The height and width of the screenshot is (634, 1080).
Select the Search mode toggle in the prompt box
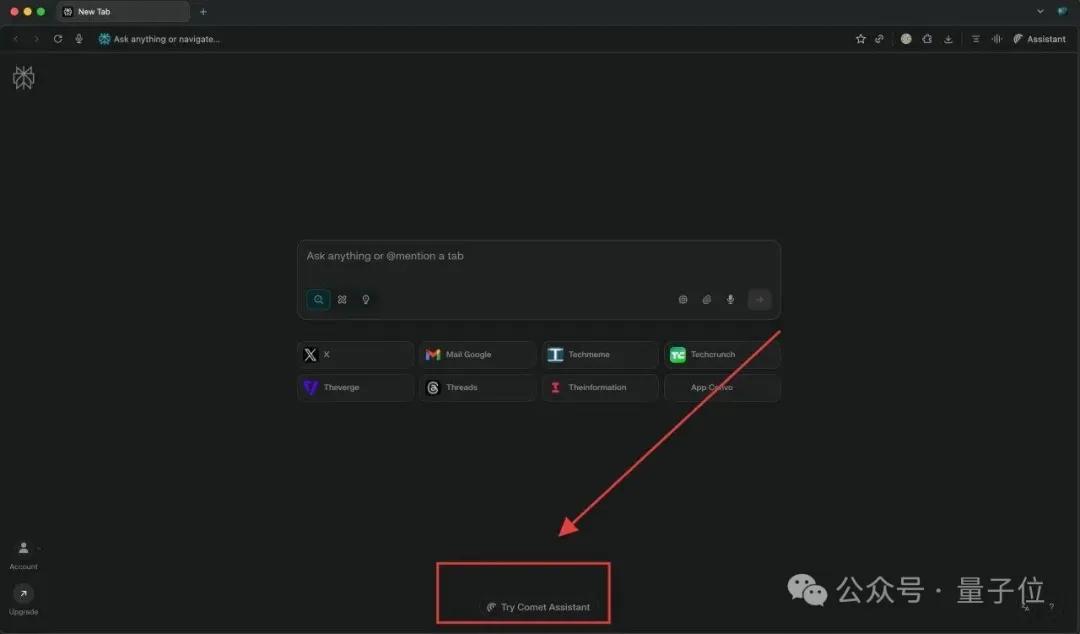pos(318,299)
